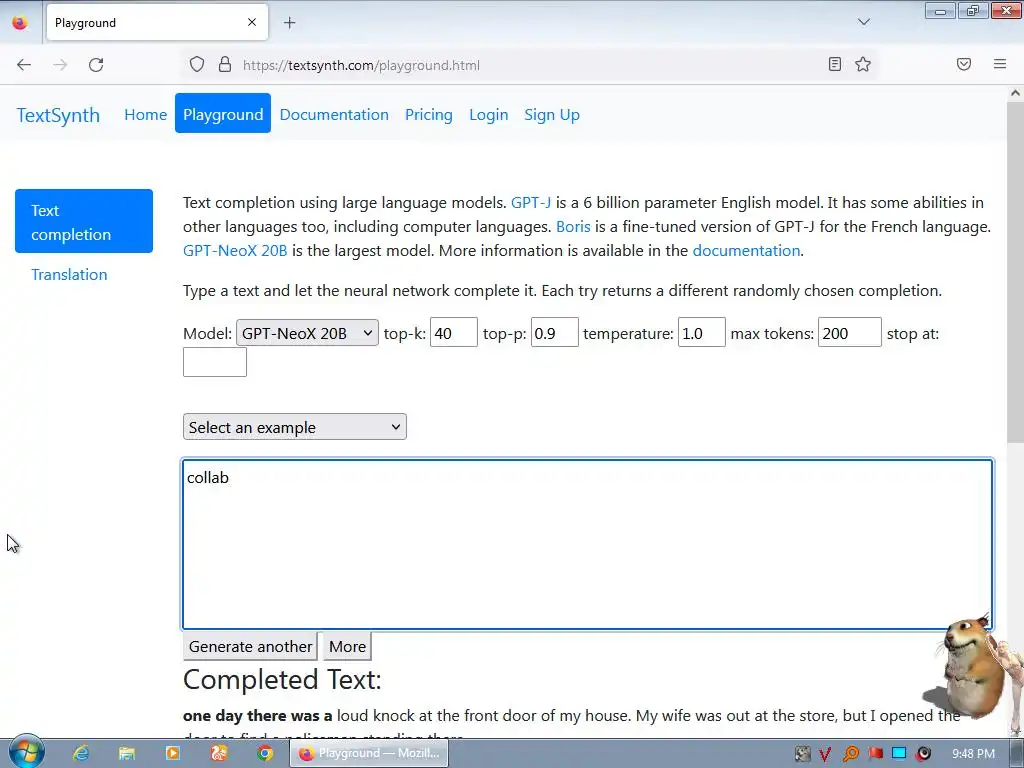The width and height of the screenshot is (1024, 768).
Task: Click the page vertical scrollbar thumb
Action: point(1015,273)
